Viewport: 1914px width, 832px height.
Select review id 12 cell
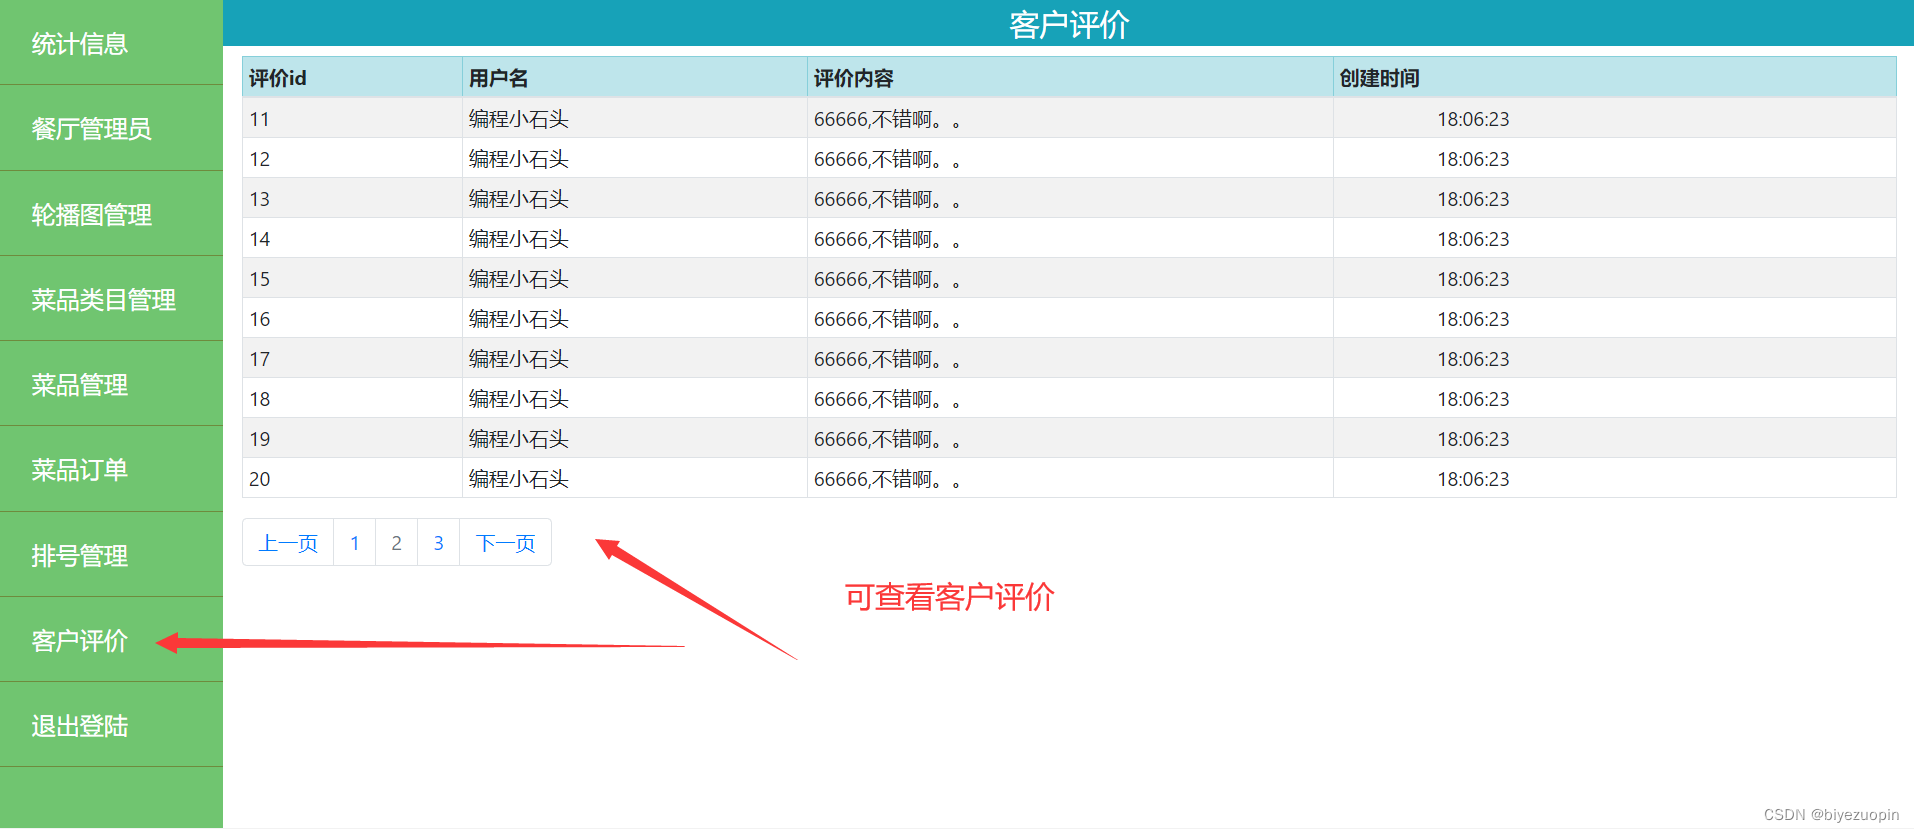[x=352, y=158]
